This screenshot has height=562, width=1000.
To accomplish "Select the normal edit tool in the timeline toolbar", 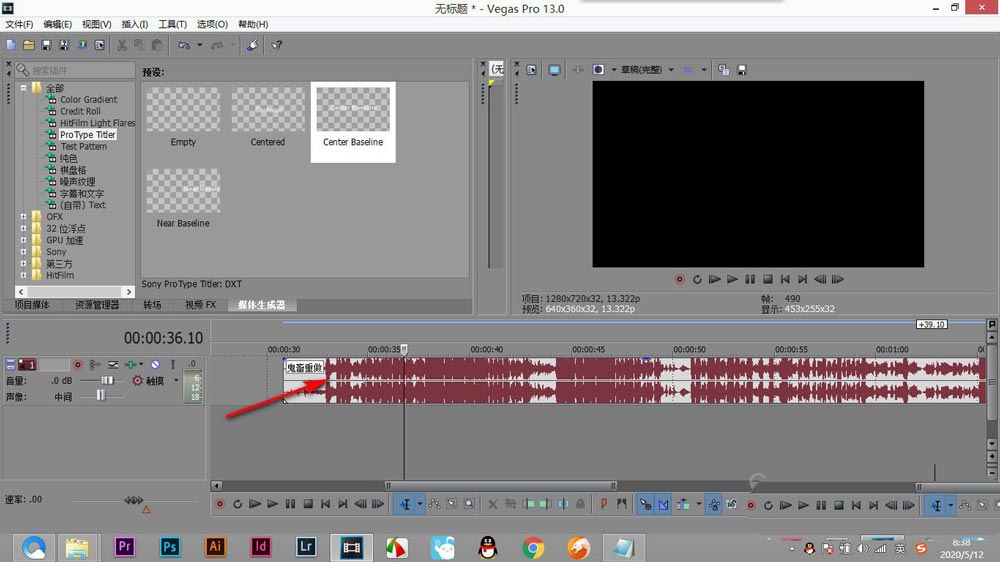I will tap(405, 505).
